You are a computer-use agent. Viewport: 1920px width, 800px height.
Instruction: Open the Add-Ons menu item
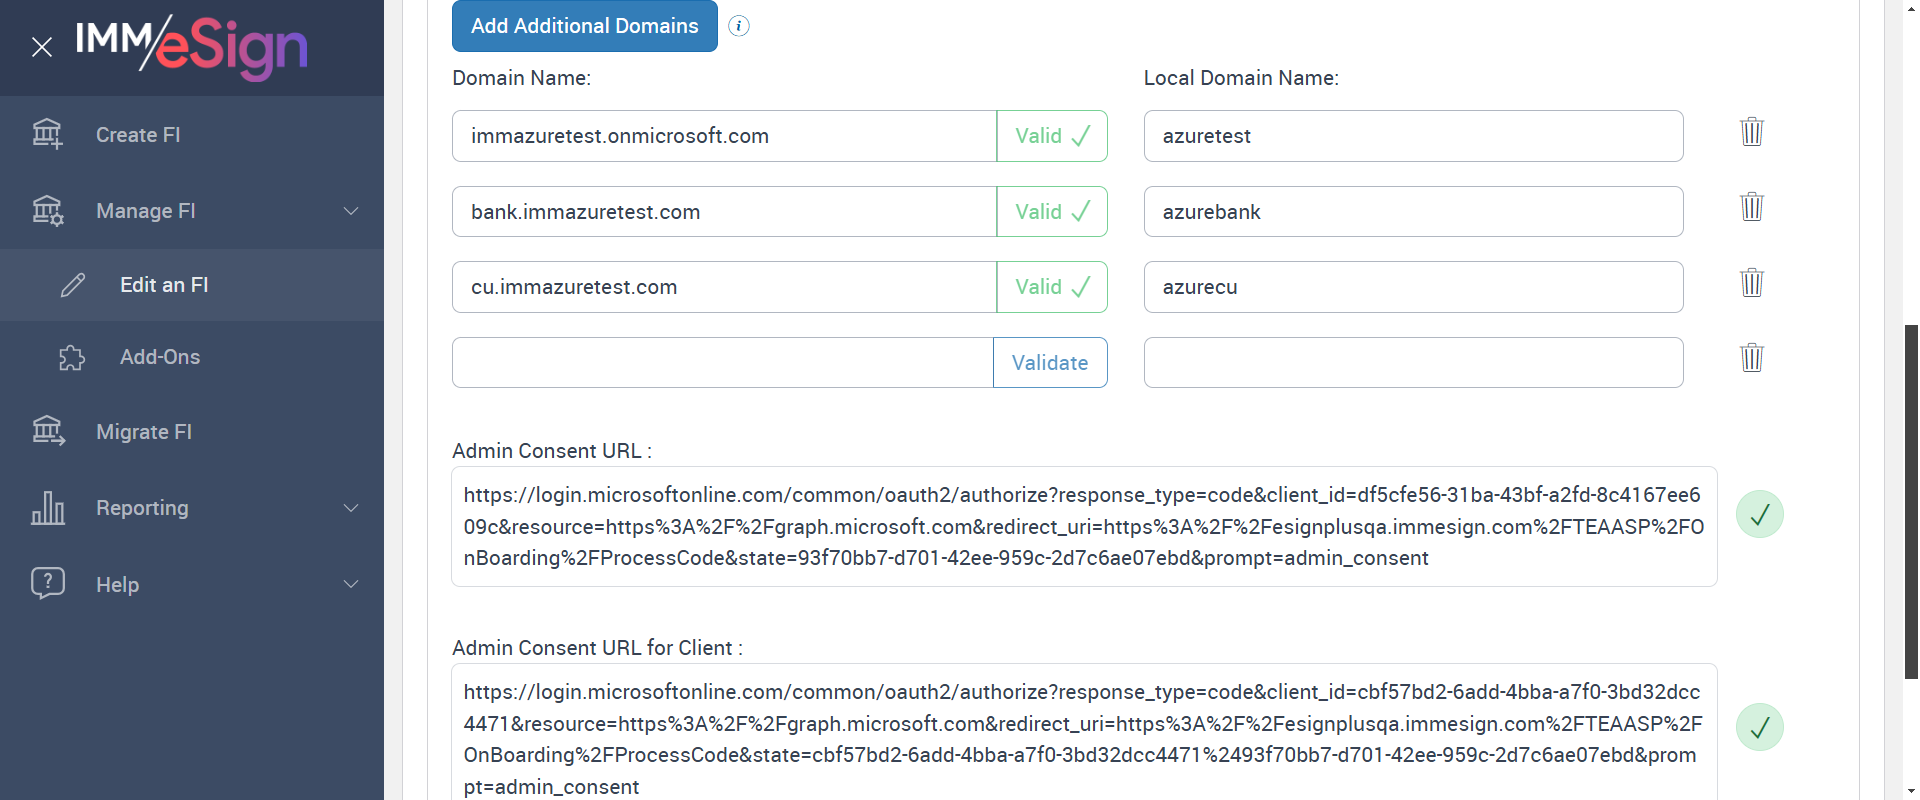160,357
